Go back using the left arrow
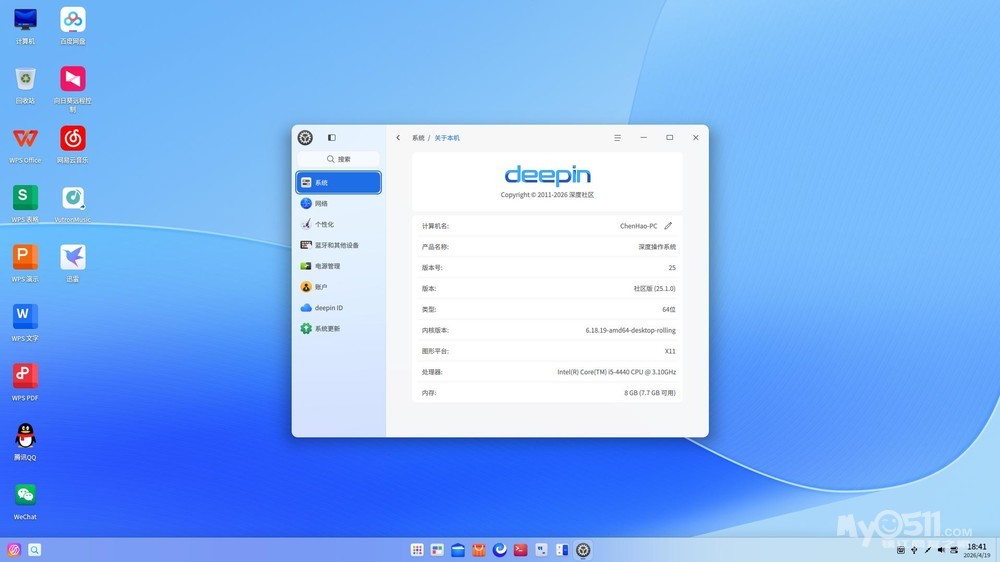Image resolution: width=1000 pixels, height=562 pixels. [398, 138]
